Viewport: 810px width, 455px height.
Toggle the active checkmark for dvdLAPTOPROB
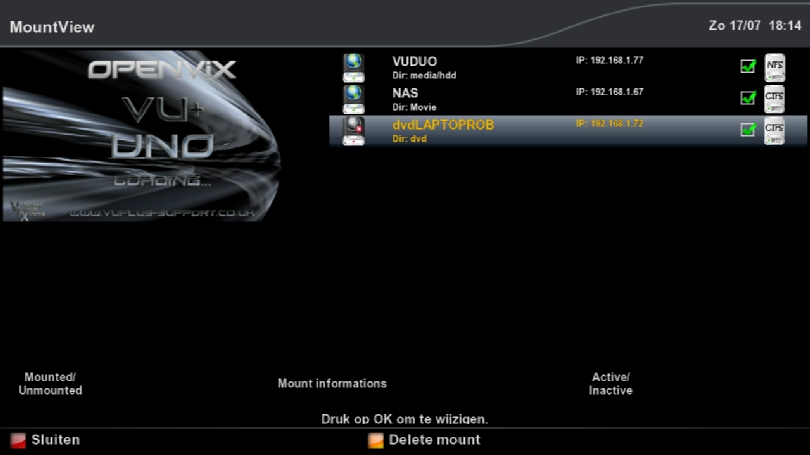[748, 129]
